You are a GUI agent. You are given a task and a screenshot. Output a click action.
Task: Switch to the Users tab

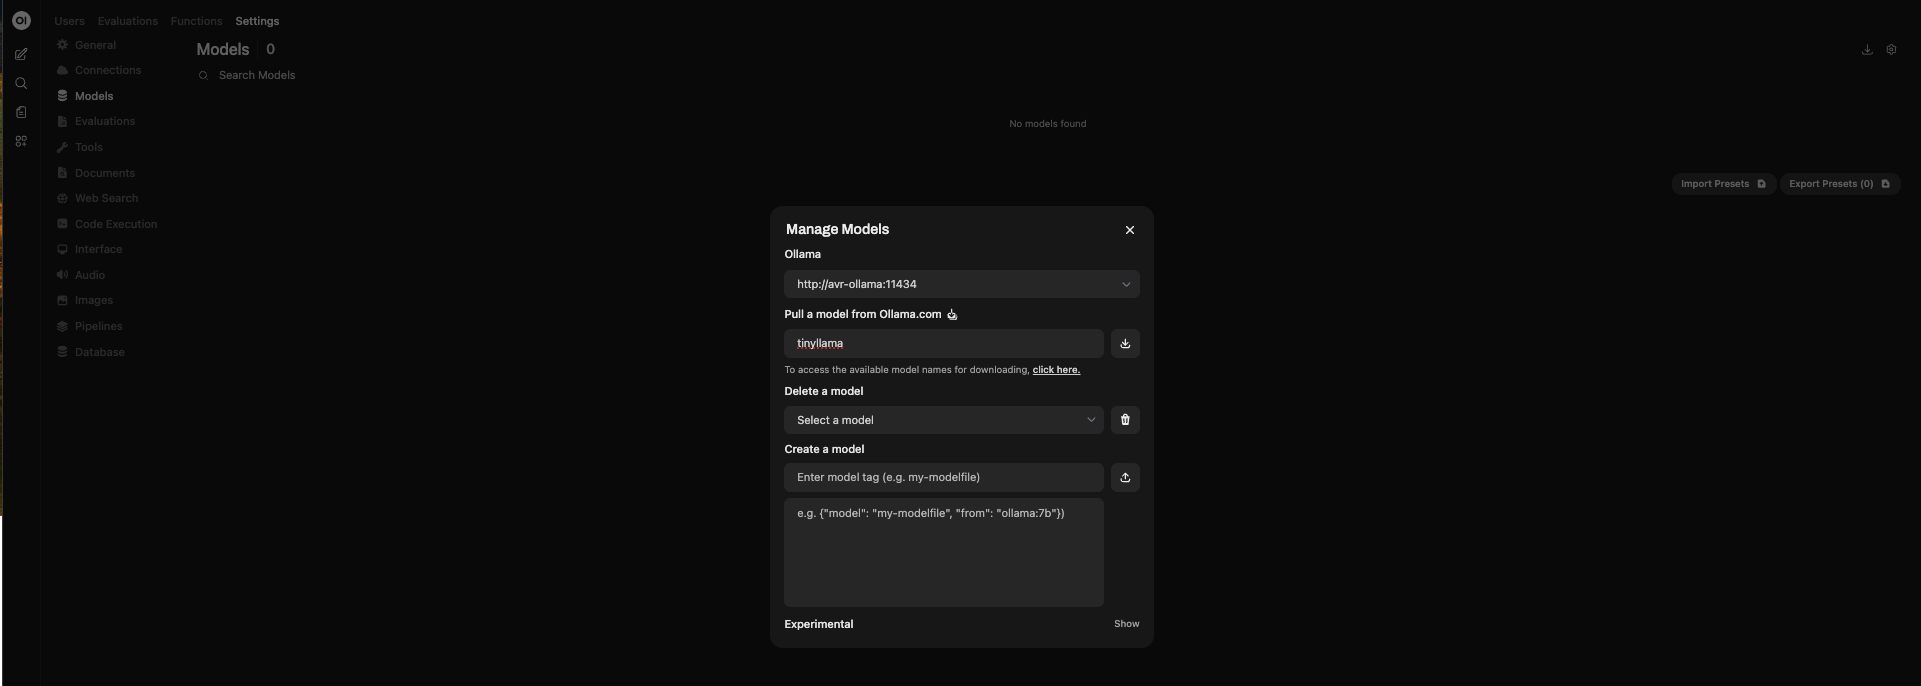[x=69, y=21]
